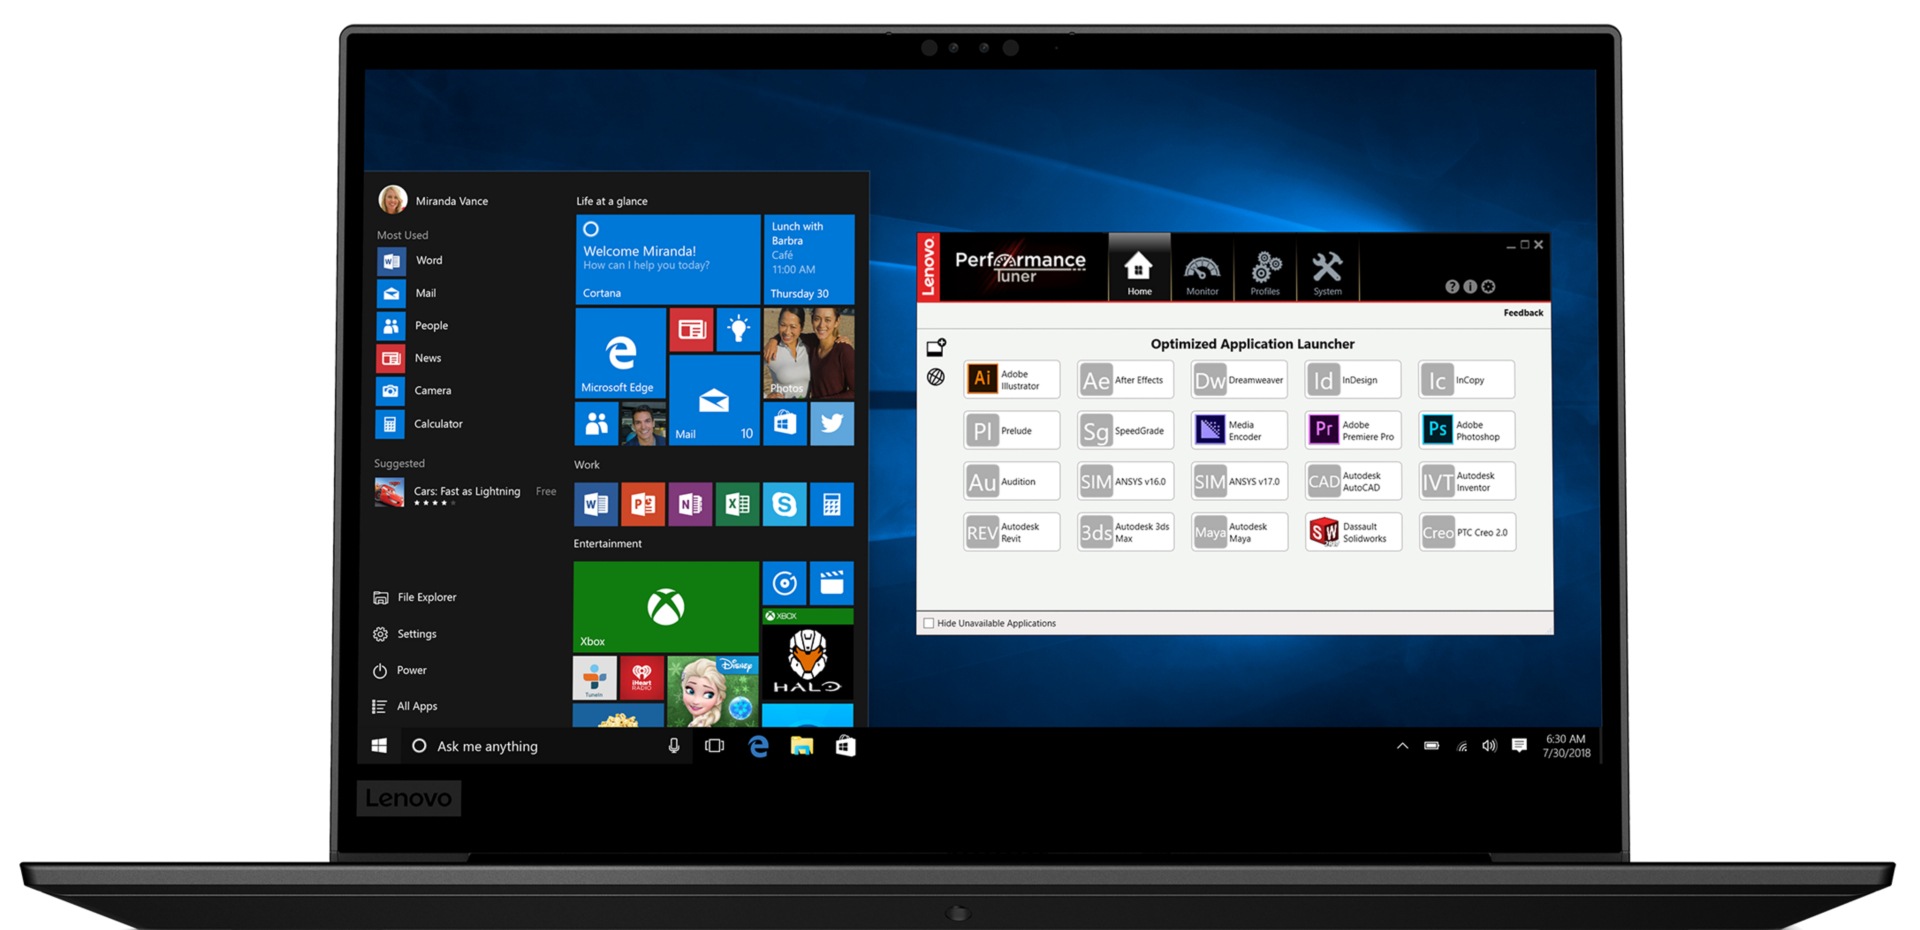
Task: Launch Adobe Premiere Pro
Action: click(1352, 430)
